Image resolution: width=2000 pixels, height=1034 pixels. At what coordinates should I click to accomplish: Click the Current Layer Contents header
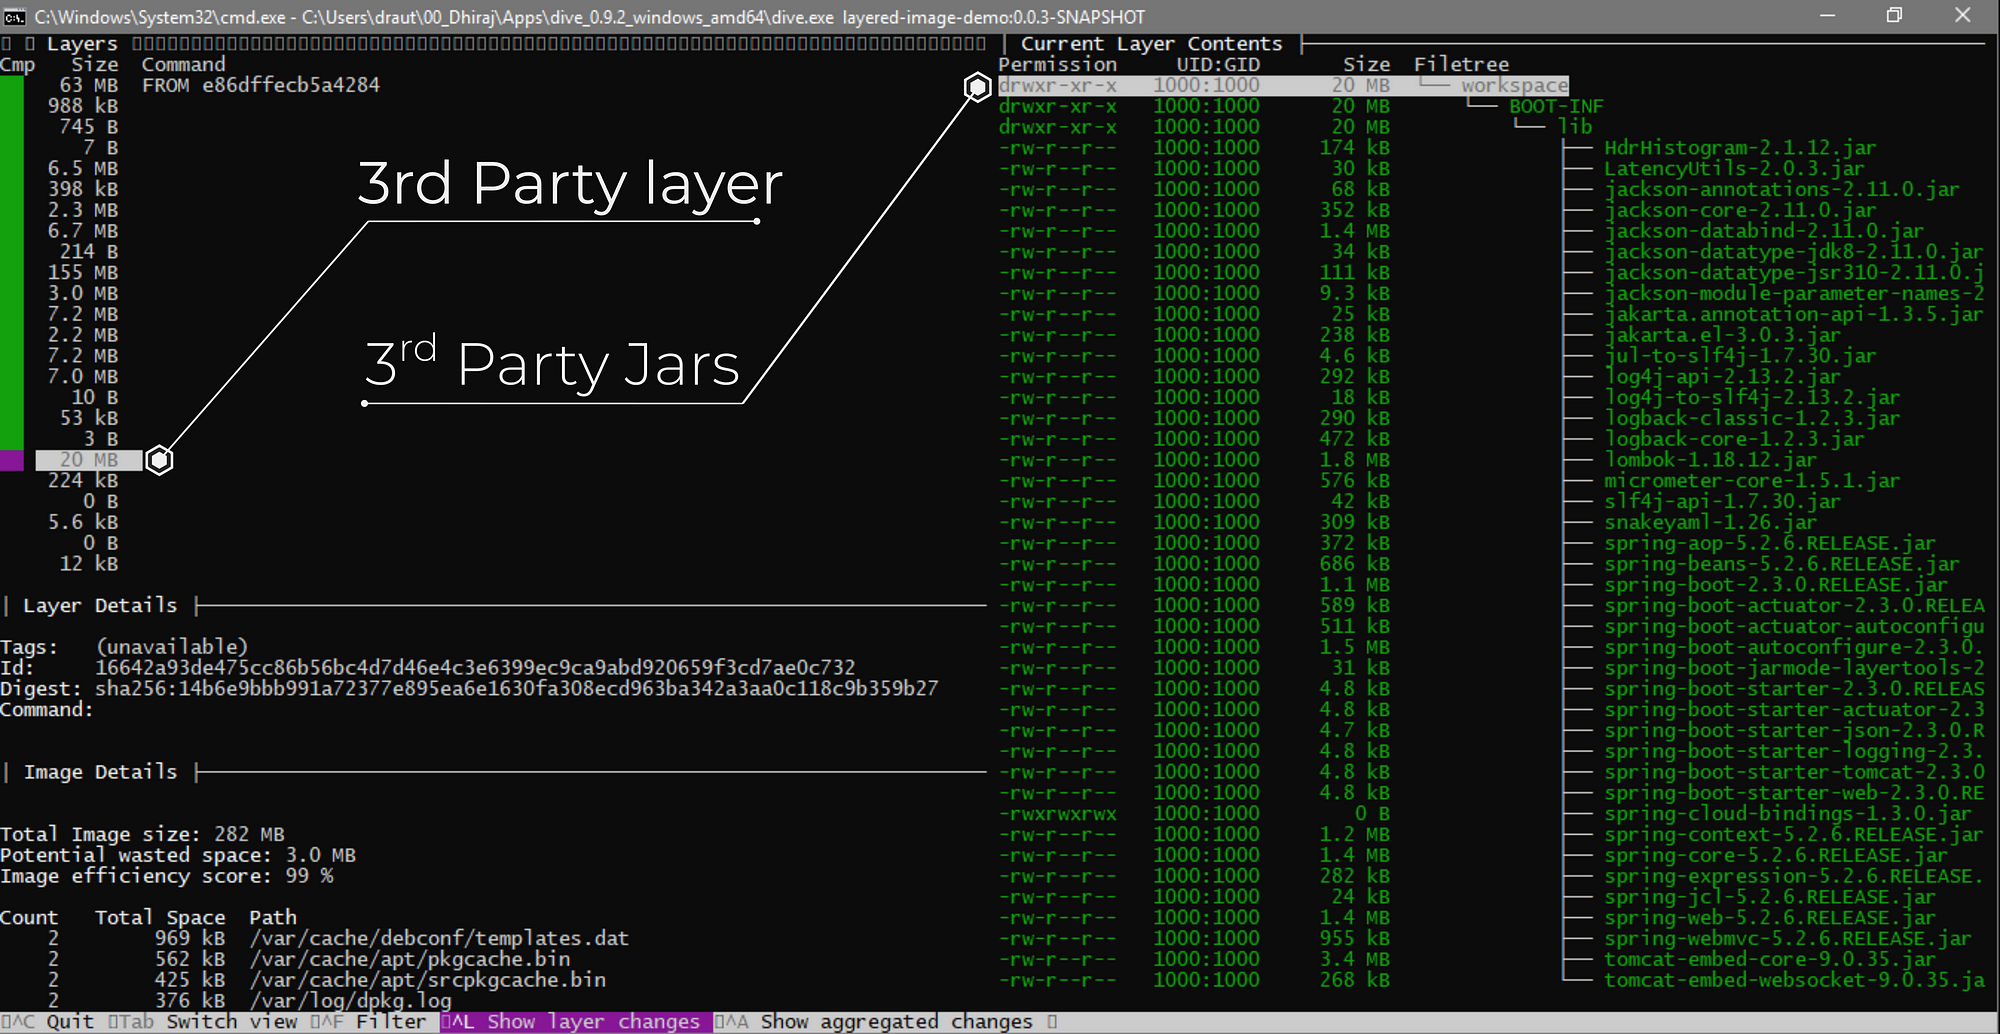tap(1151, 44)
